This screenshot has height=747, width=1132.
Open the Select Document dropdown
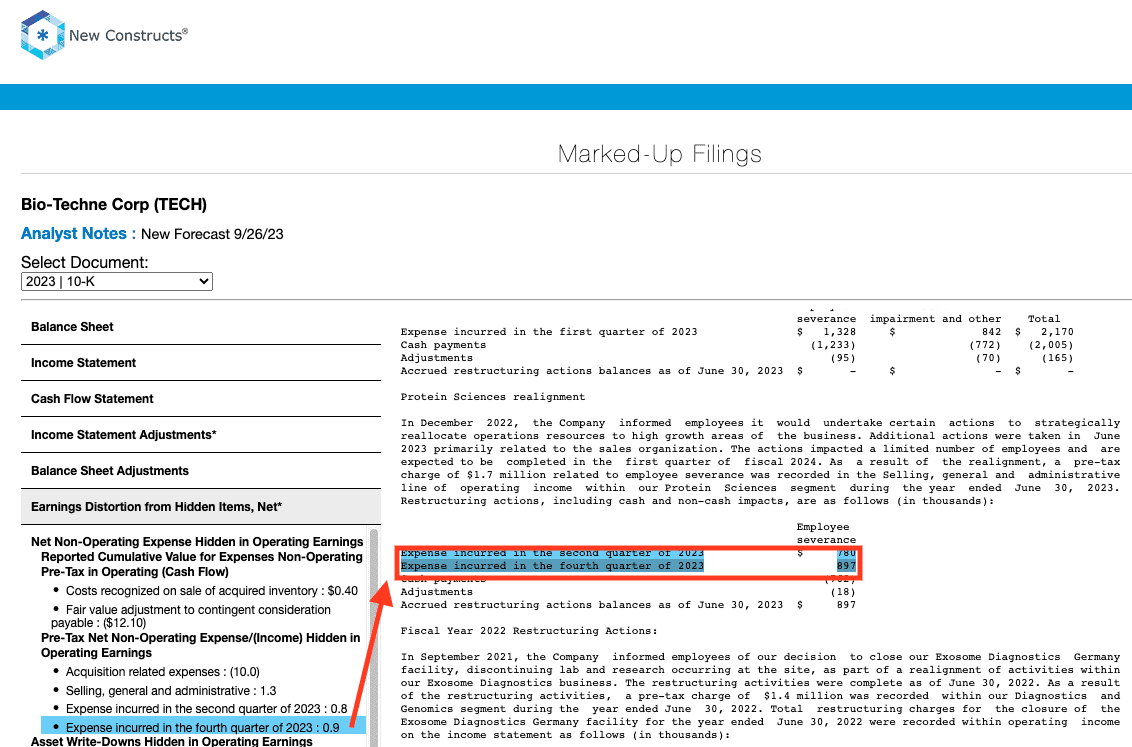pyautogui.click(x=117, y=281)
